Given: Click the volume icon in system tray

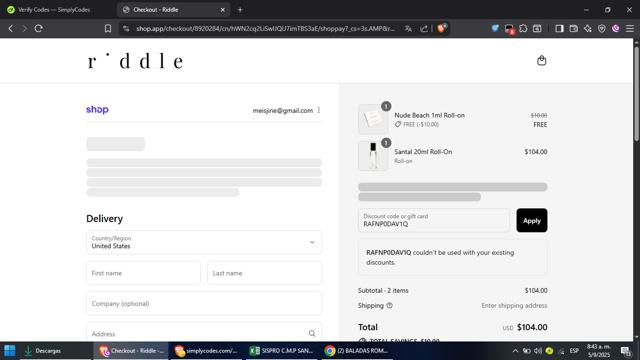Looking at the screenshot, I should click(538, 351).
